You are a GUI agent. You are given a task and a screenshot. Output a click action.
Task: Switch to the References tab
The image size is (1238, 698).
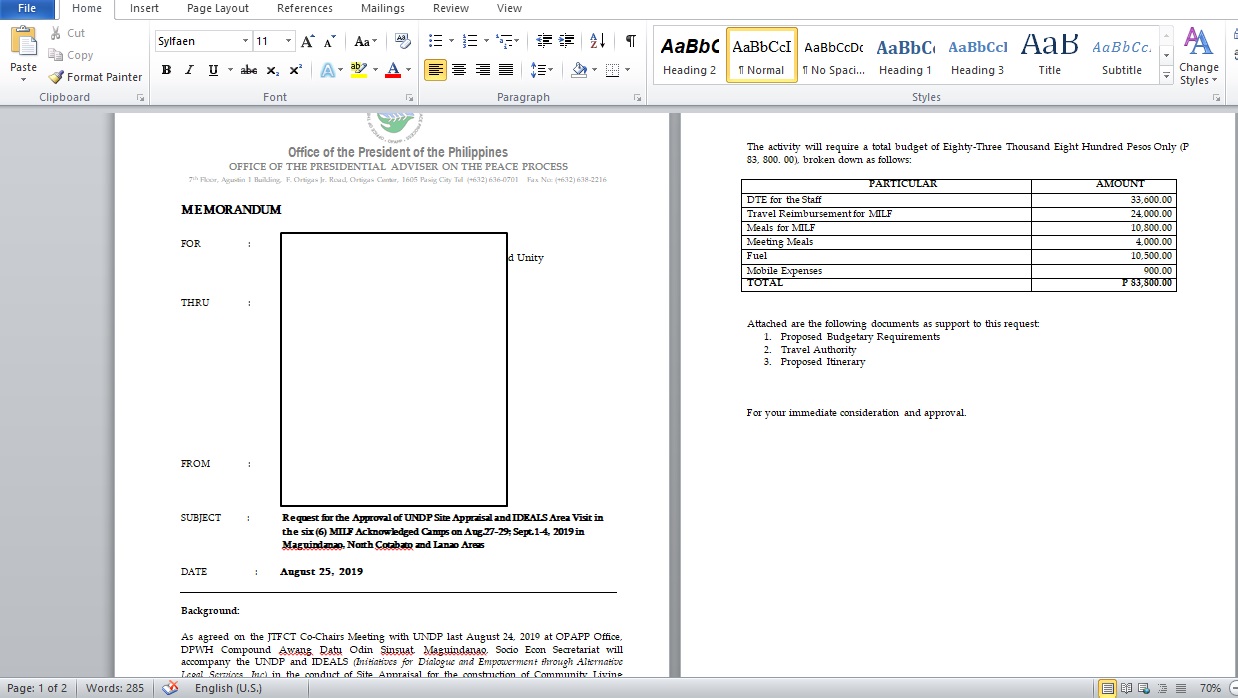click(305, 8)
